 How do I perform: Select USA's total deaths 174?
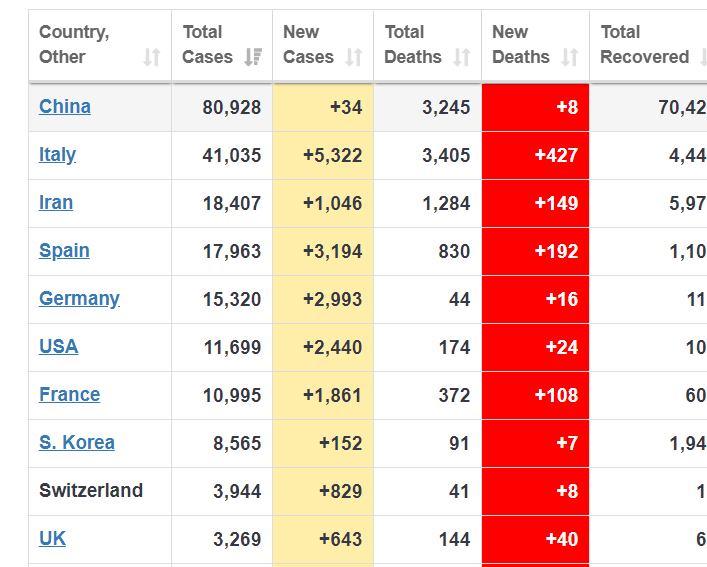click(454, 348)
